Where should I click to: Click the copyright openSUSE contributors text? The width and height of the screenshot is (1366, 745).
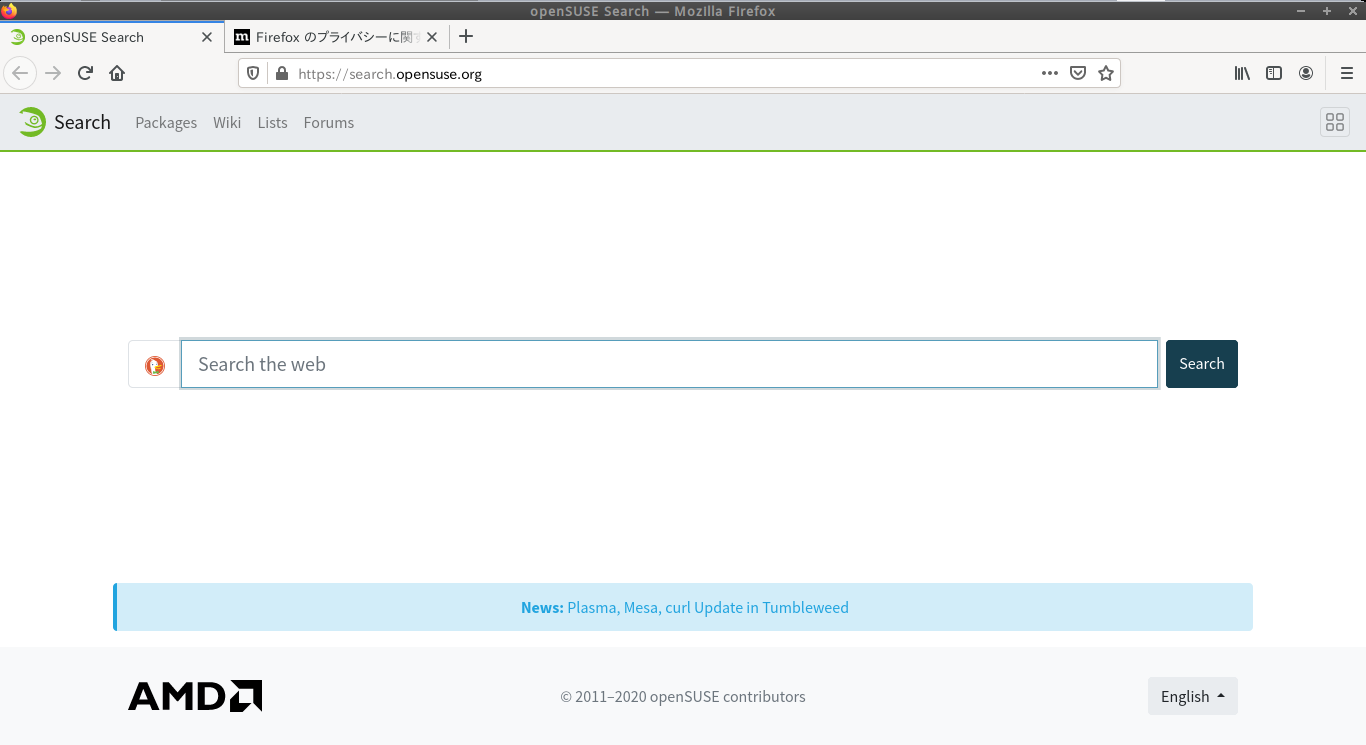click(x=683, y=696)
